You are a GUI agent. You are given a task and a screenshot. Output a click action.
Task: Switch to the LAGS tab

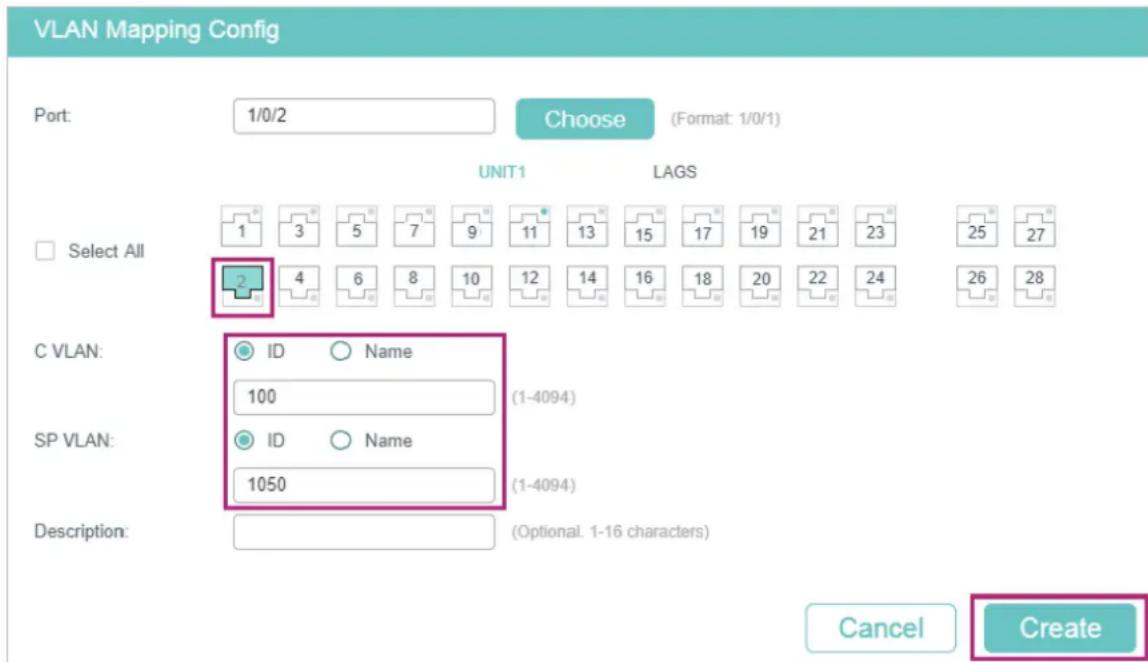coord(674,172)
